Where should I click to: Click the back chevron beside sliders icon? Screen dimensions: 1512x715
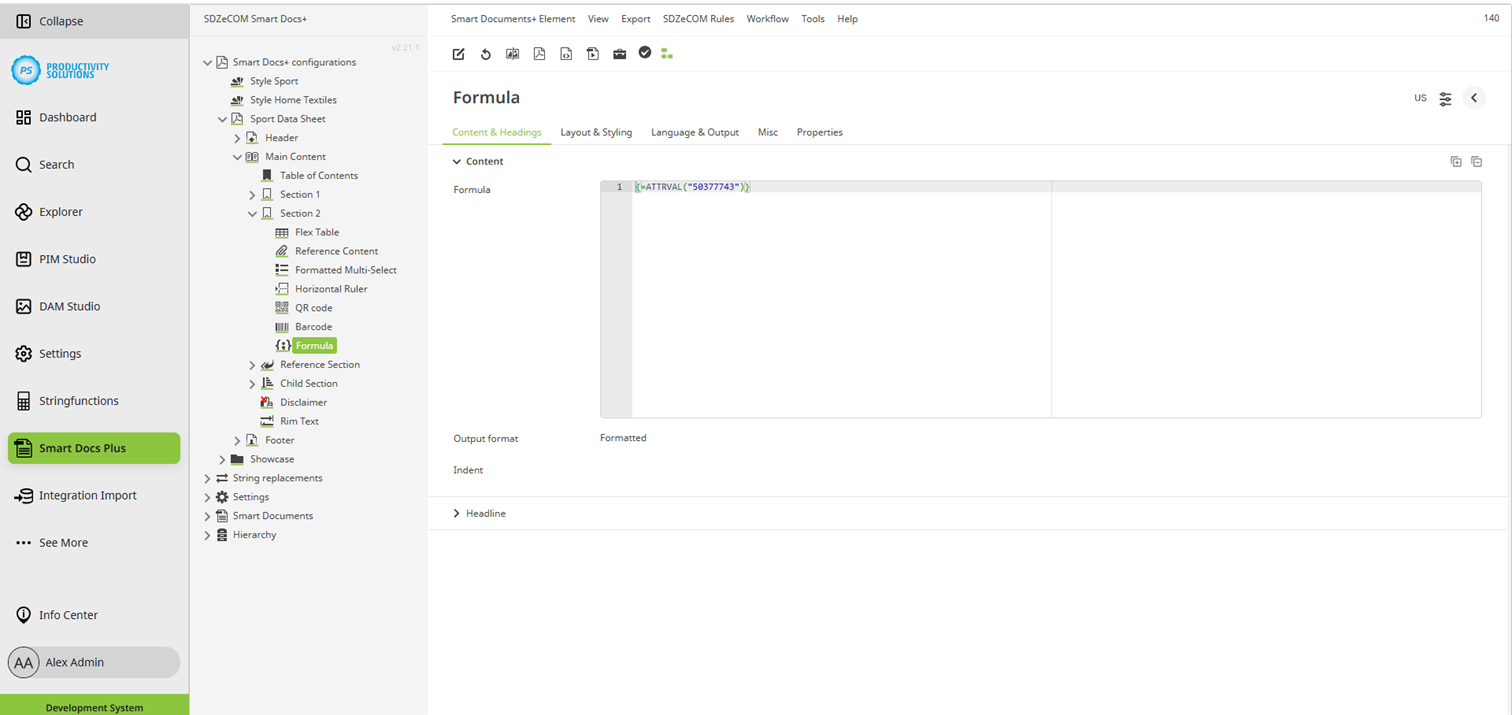click(1474, 98)
